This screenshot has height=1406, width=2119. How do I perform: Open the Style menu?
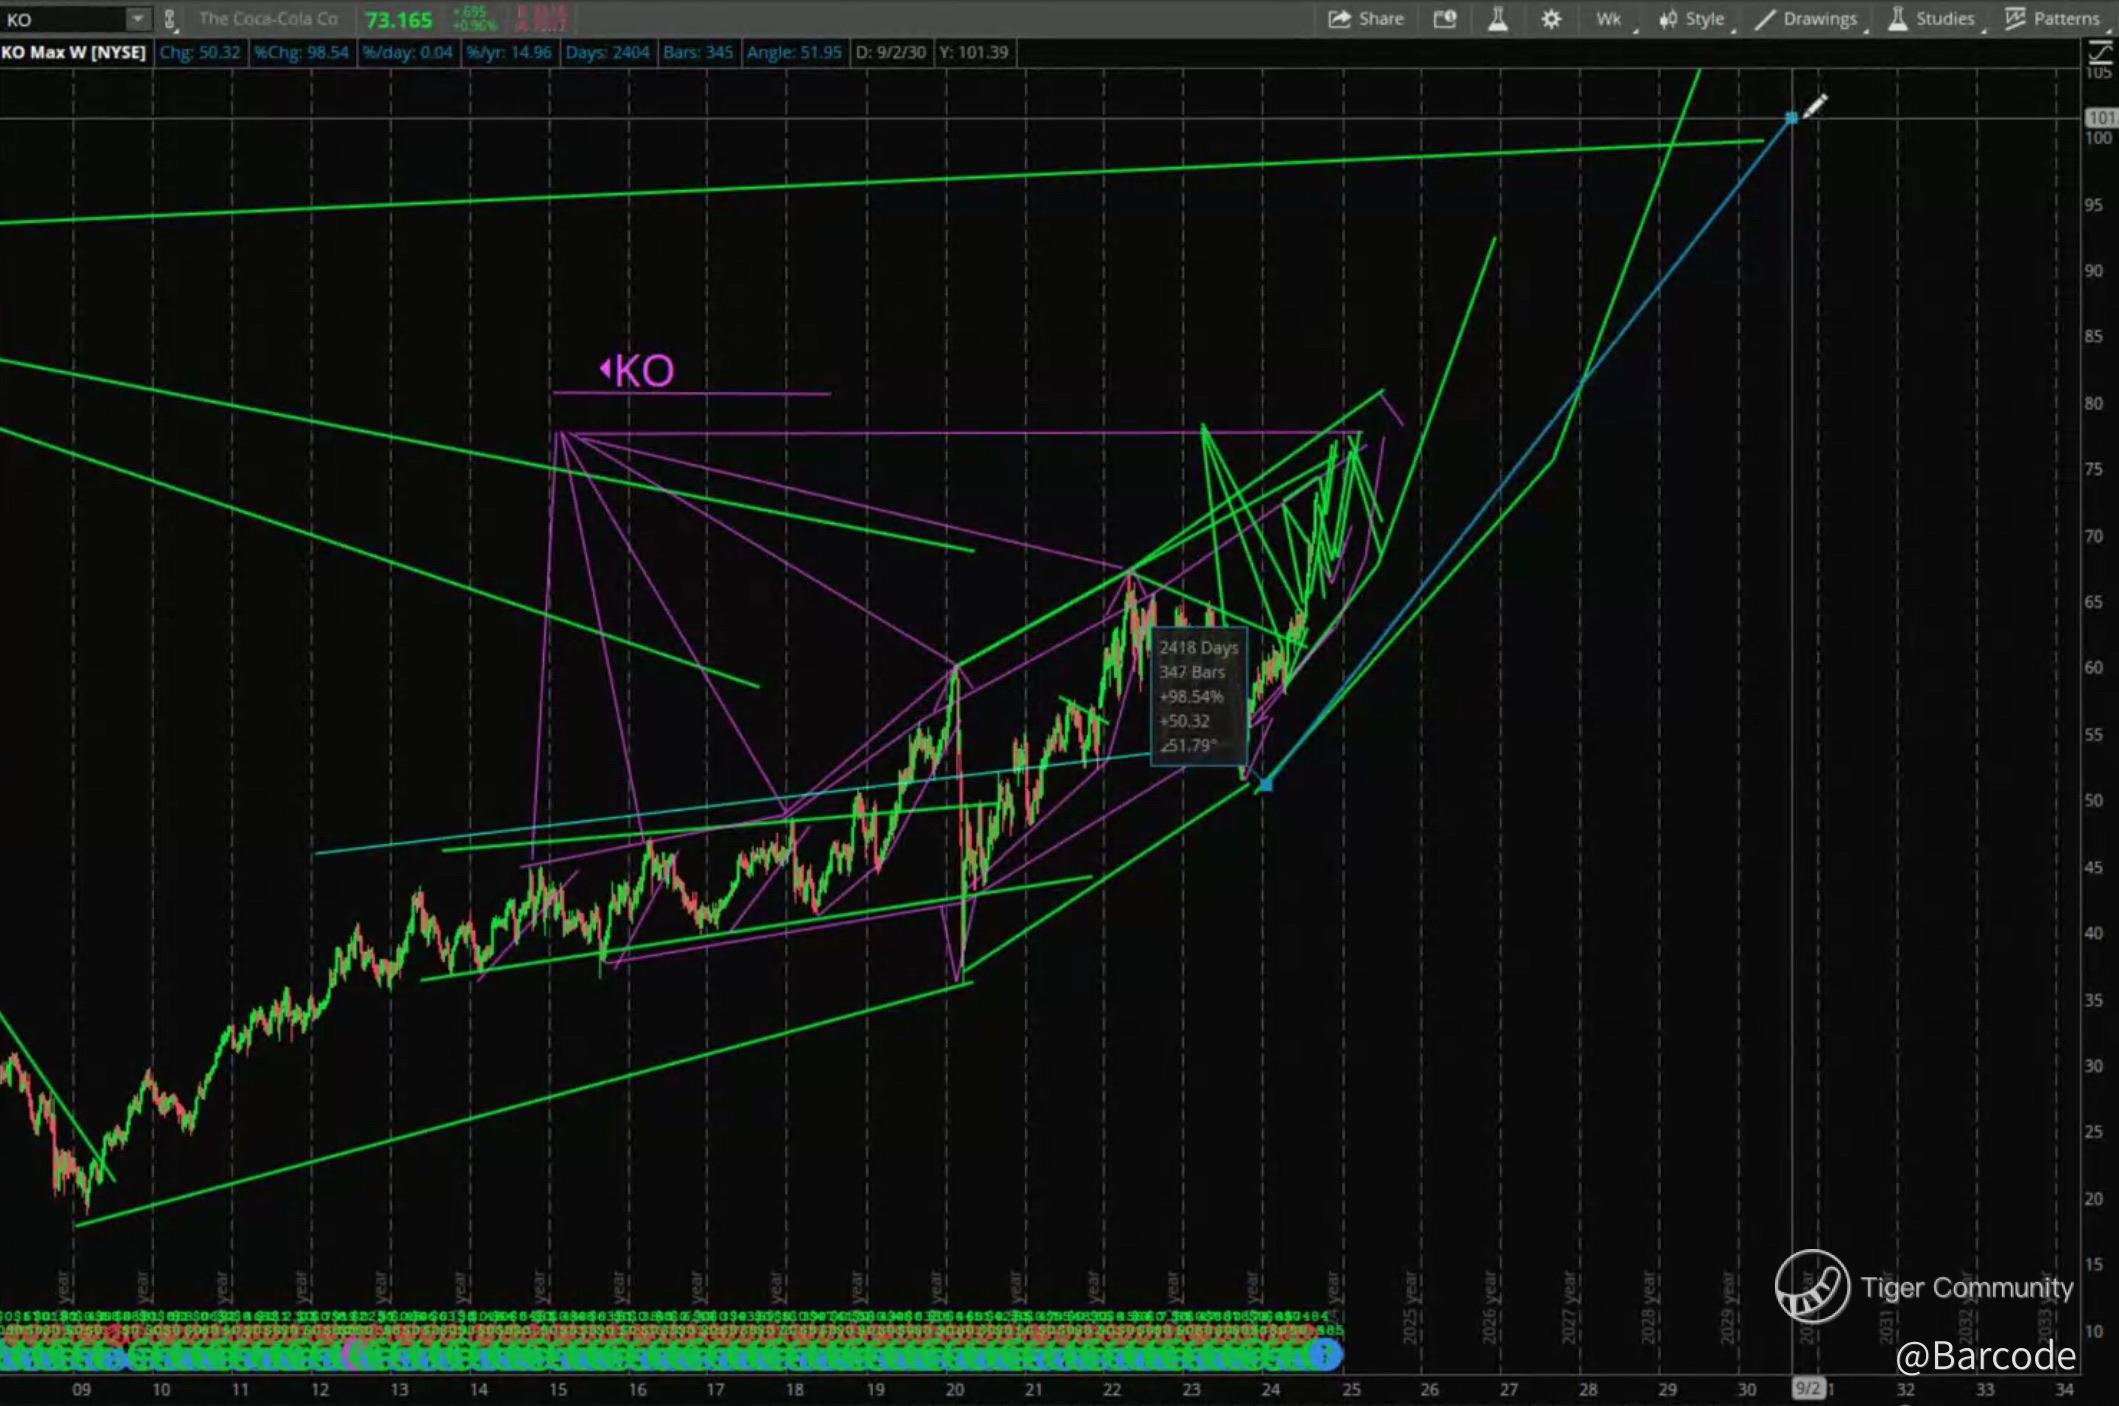(1693, 19)
